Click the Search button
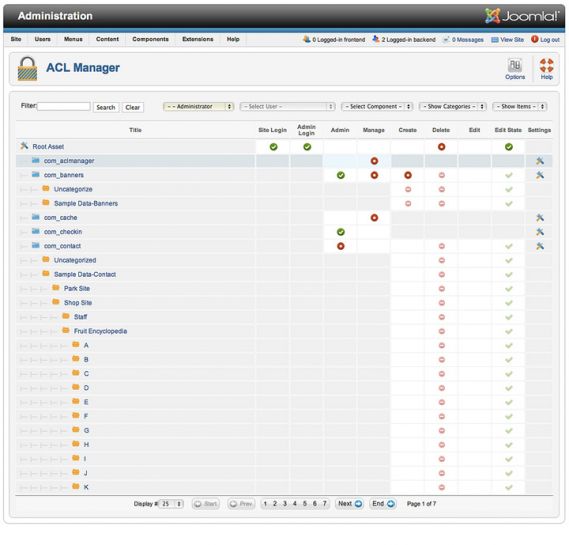Screen dimensions: 569x545 point(106,107)
